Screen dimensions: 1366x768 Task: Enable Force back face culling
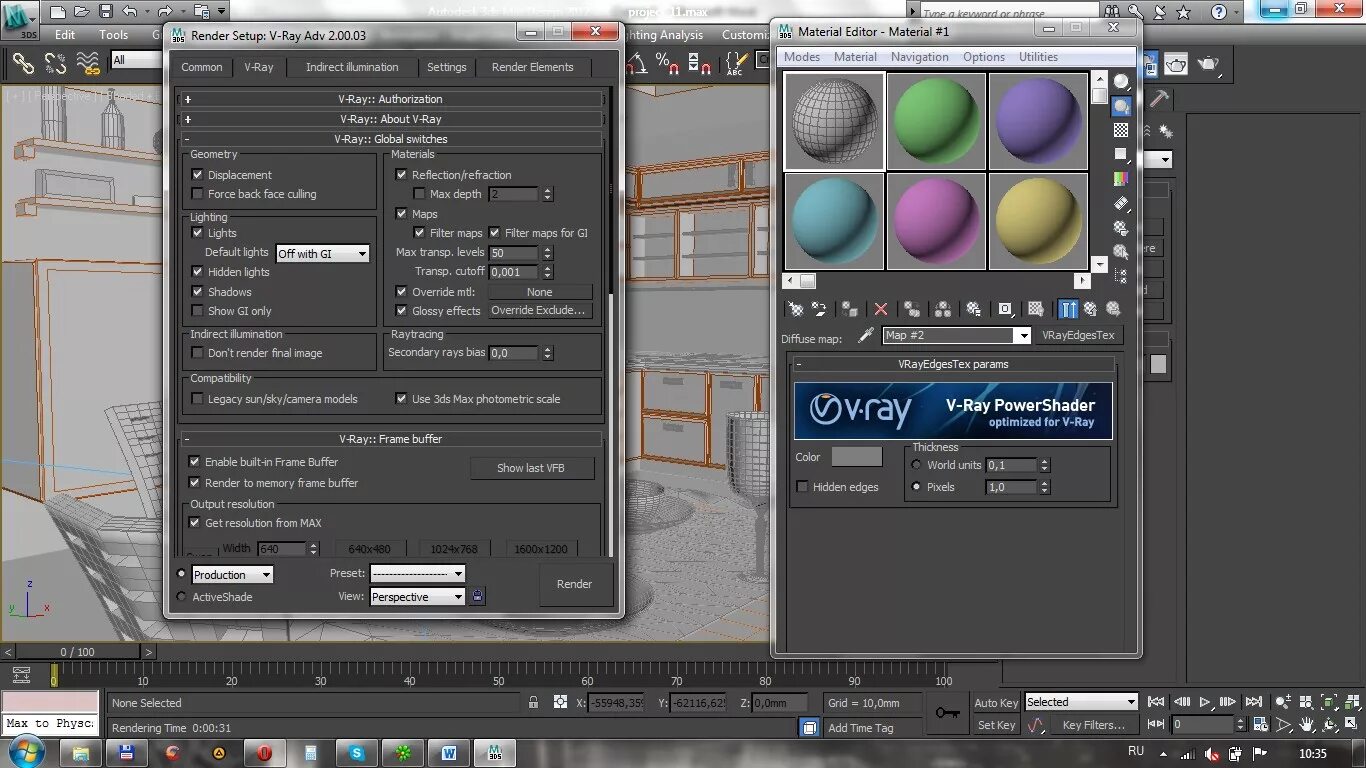(197, 194)
